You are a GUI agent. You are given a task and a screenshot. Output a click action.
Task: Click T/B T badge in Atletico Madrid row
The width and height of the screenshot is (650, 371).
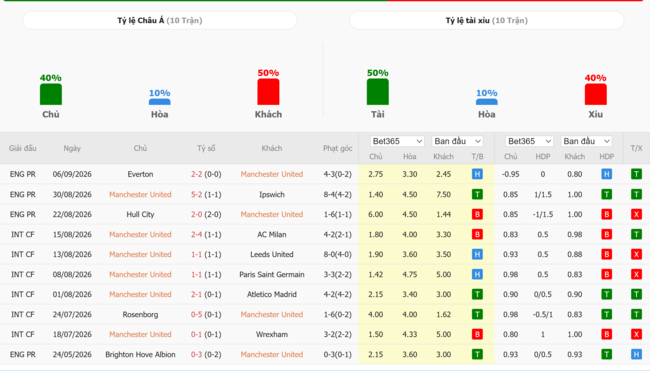477,294
